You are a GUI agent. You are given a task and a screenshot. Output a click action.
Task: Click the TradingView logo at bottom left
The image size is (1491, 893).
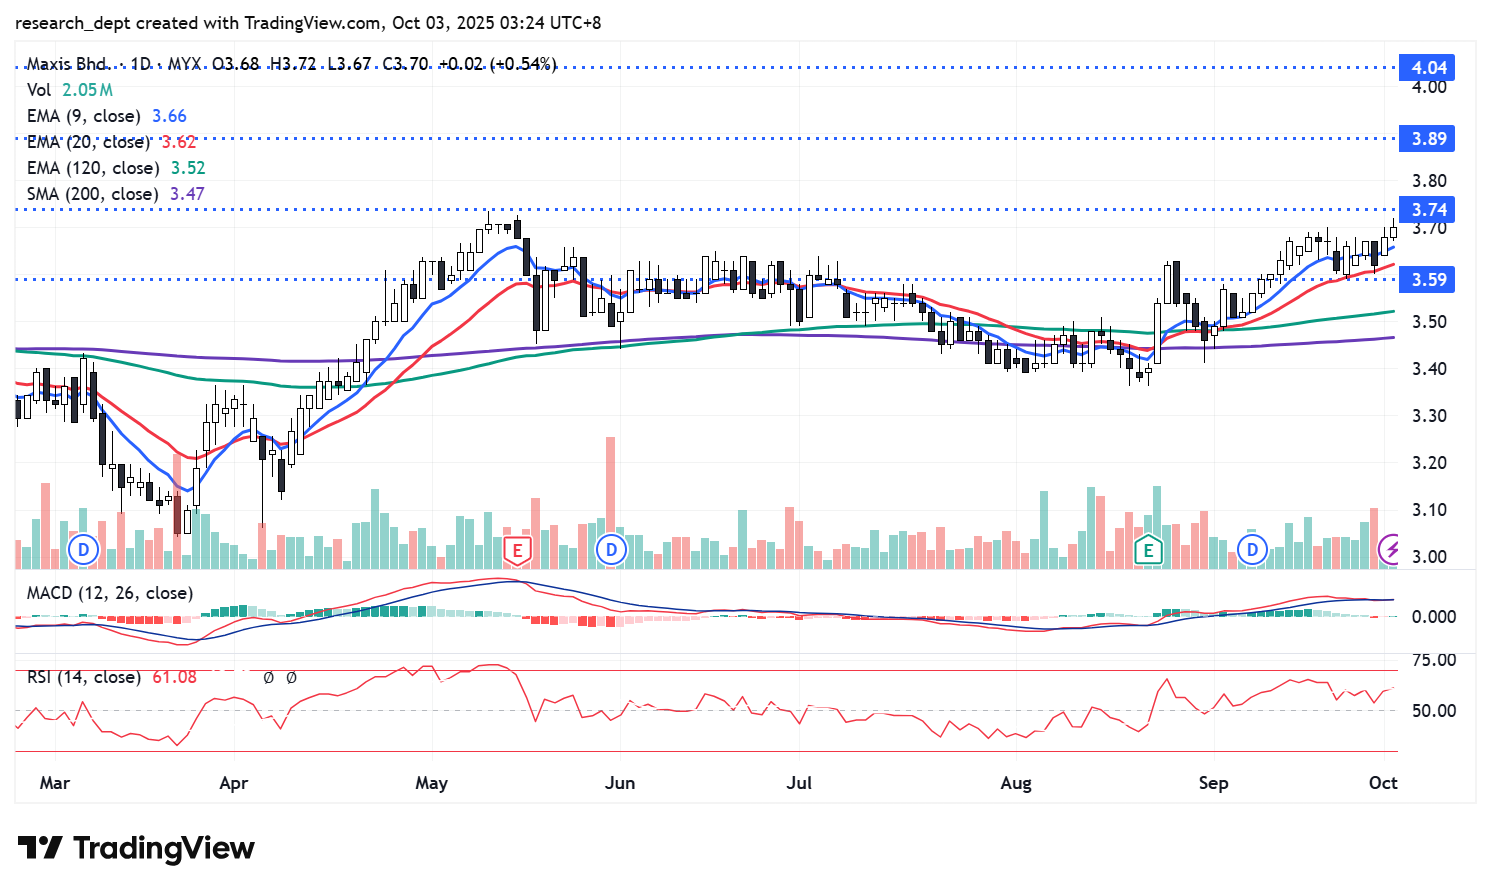click(136, 848)
